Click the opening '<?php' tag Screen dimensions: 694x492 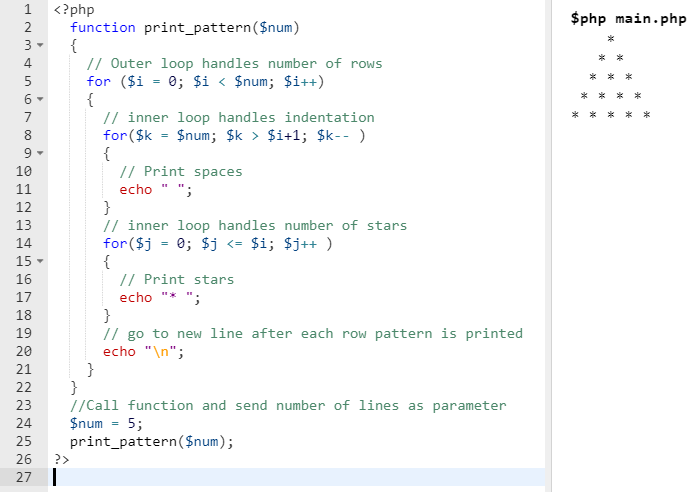tap(74, 10)
